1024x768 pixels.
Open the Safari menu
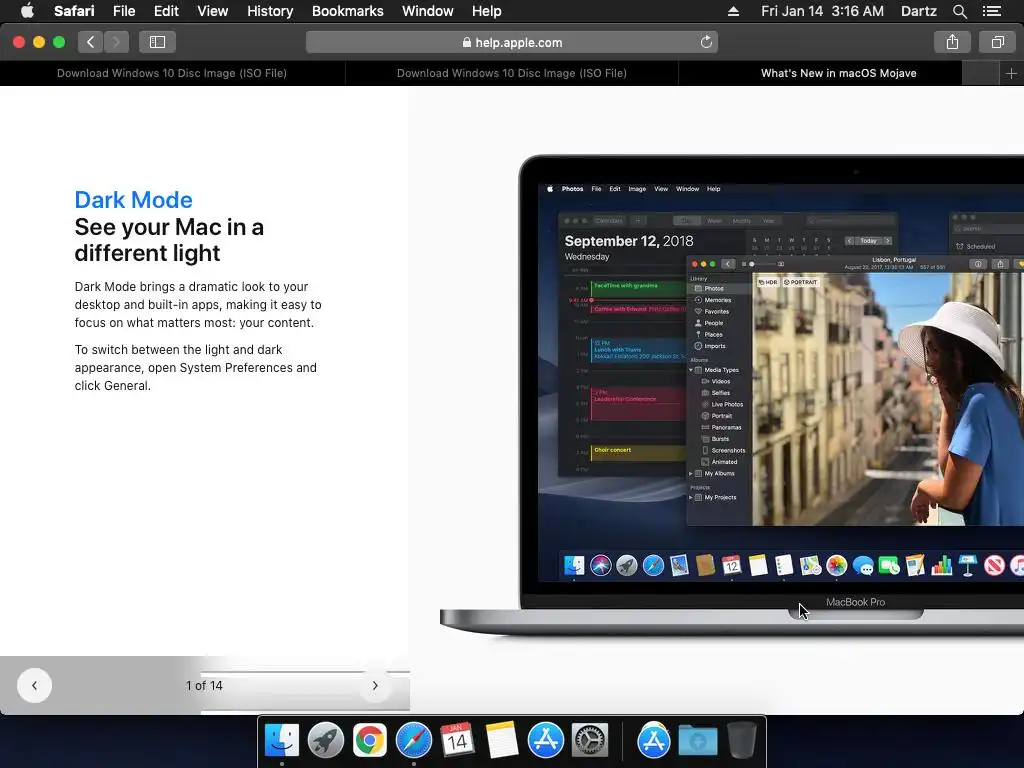[74, 11]
